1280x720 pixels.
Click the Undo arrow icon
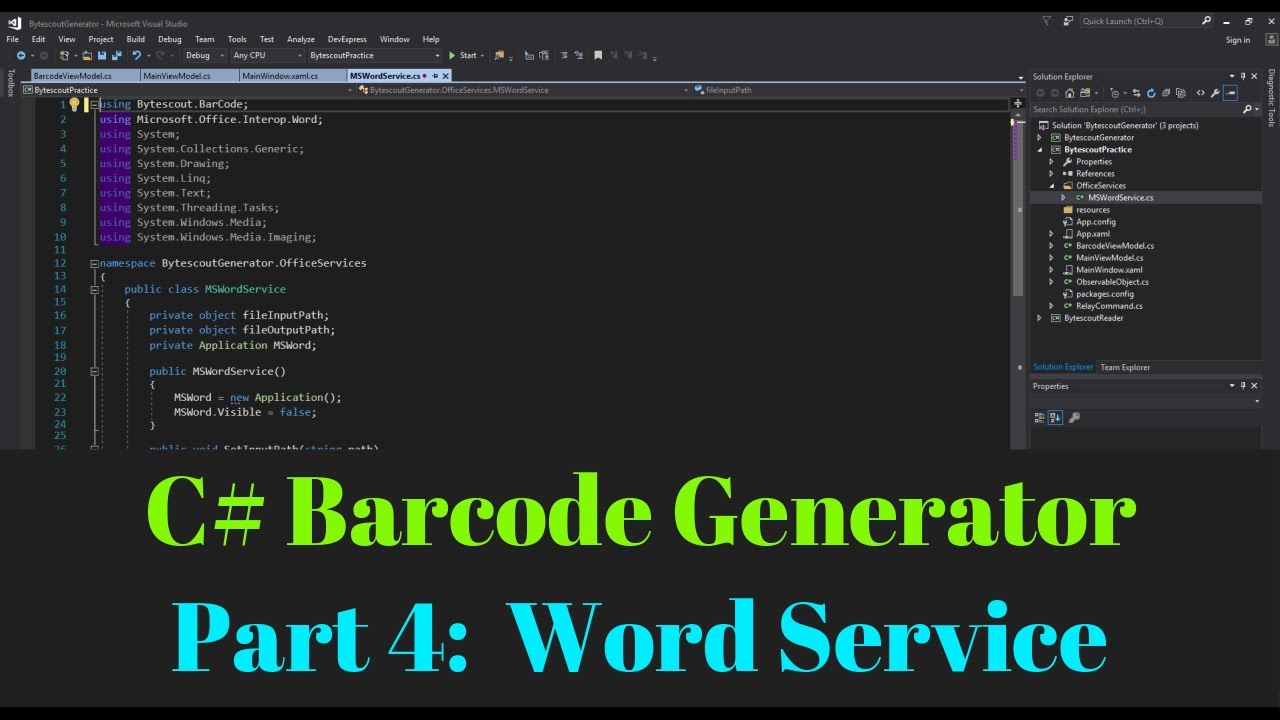(136, 55)
